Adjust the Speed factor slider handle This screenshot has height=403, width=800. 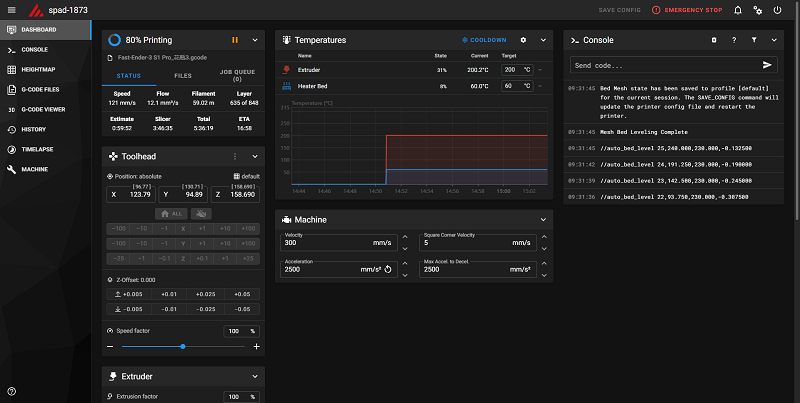click(x=183, y=346)
